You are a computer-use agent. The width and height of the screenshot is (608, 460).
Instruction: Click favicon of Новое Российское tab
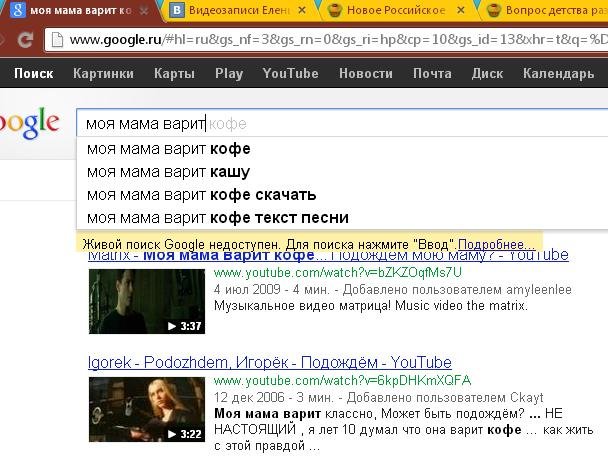(x=334, y=10)
